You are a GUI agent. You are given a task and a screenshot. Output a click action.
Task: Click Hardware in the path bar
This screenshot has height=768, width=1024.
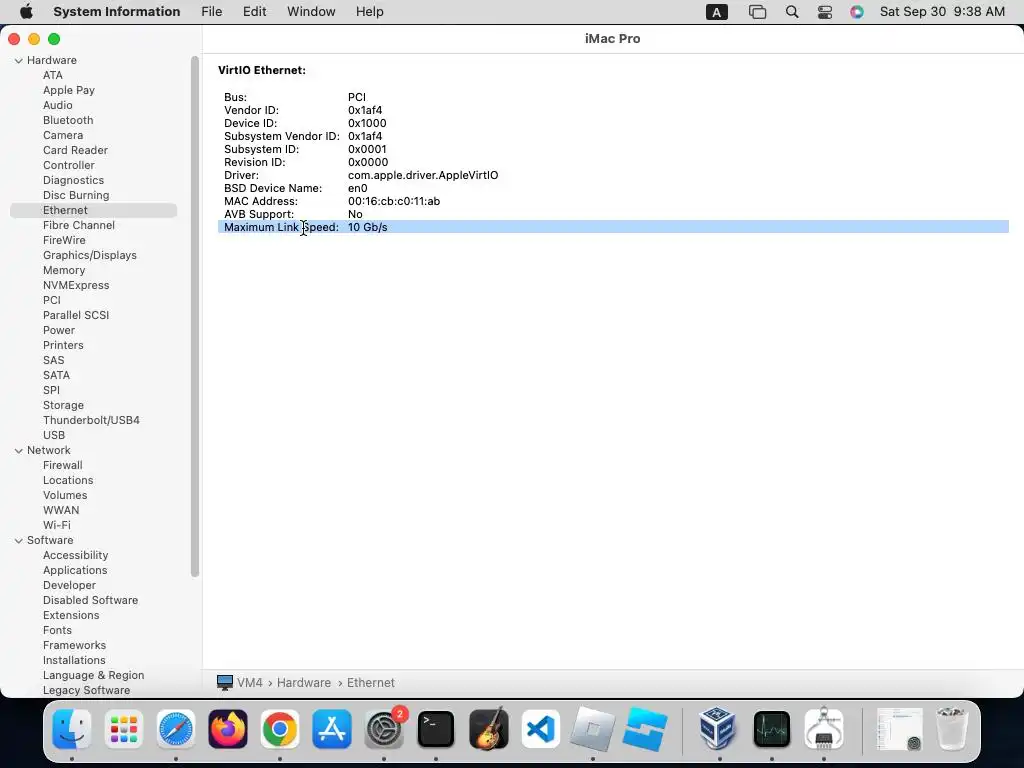(304, 682)
